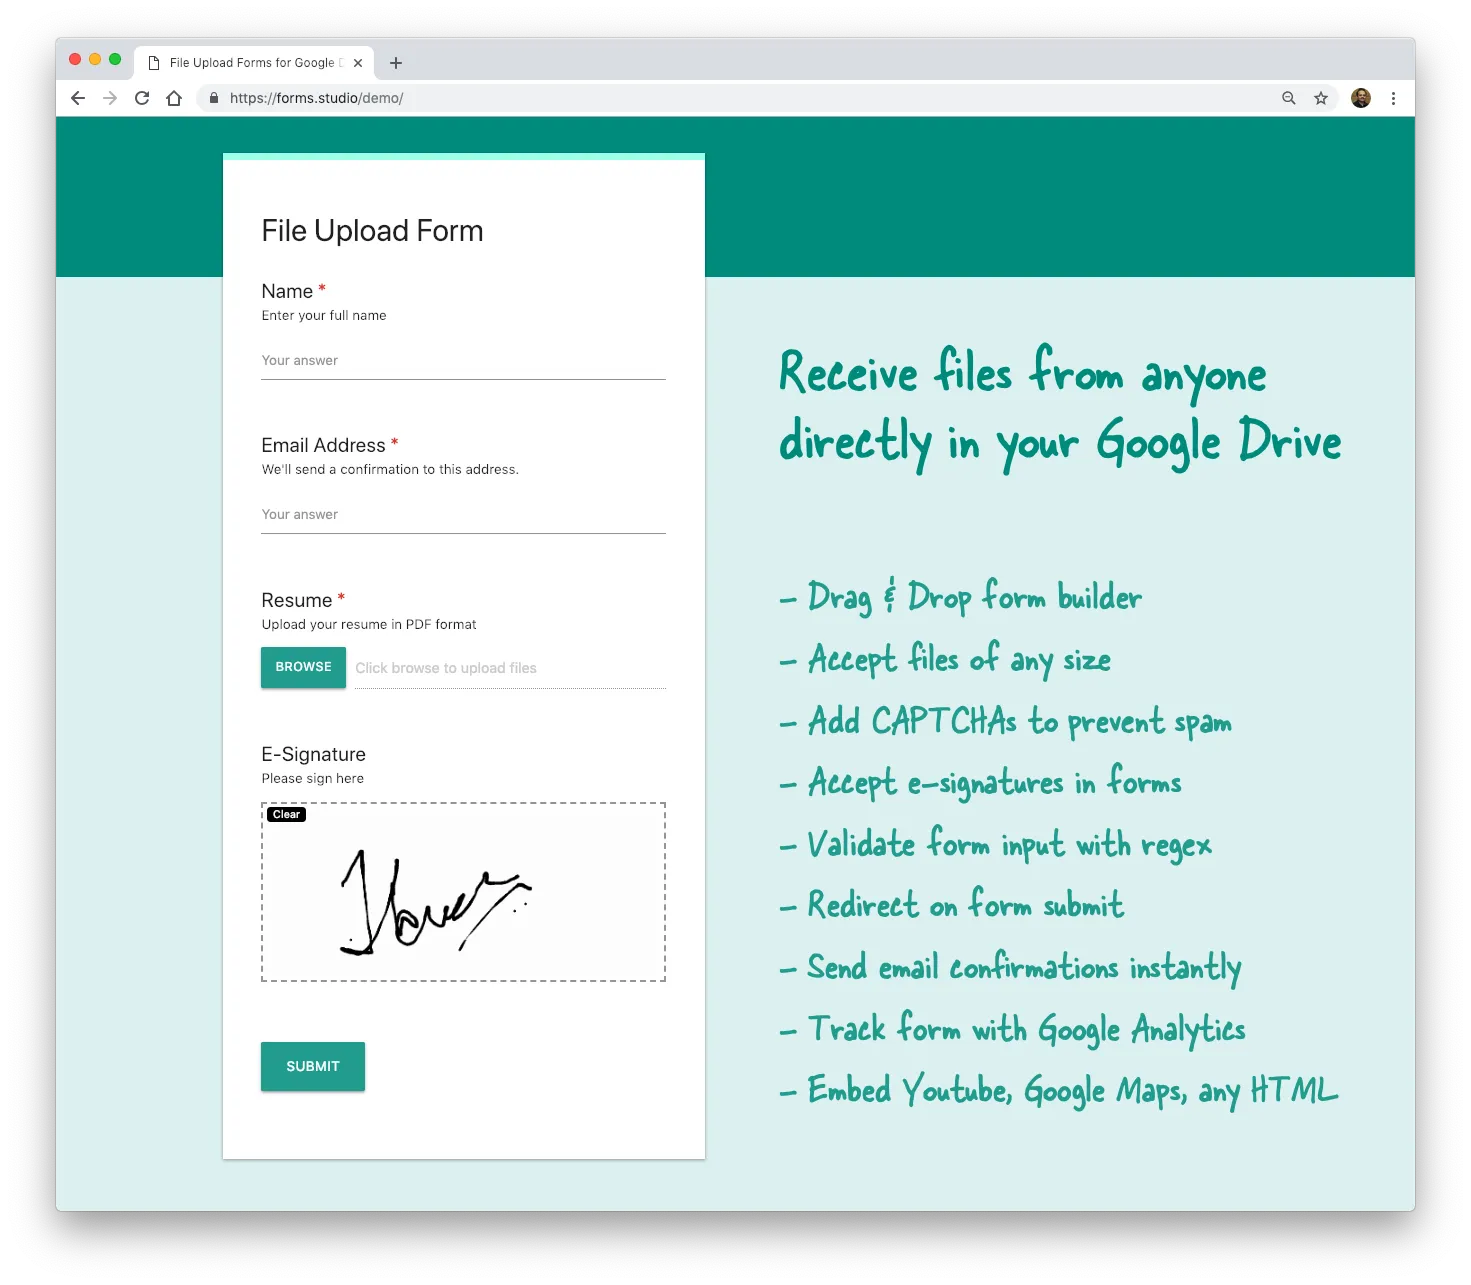Bookmark the page with the star icon
The height and width of the screenshot is (1285, 1471).
(x=1321, y=98)
